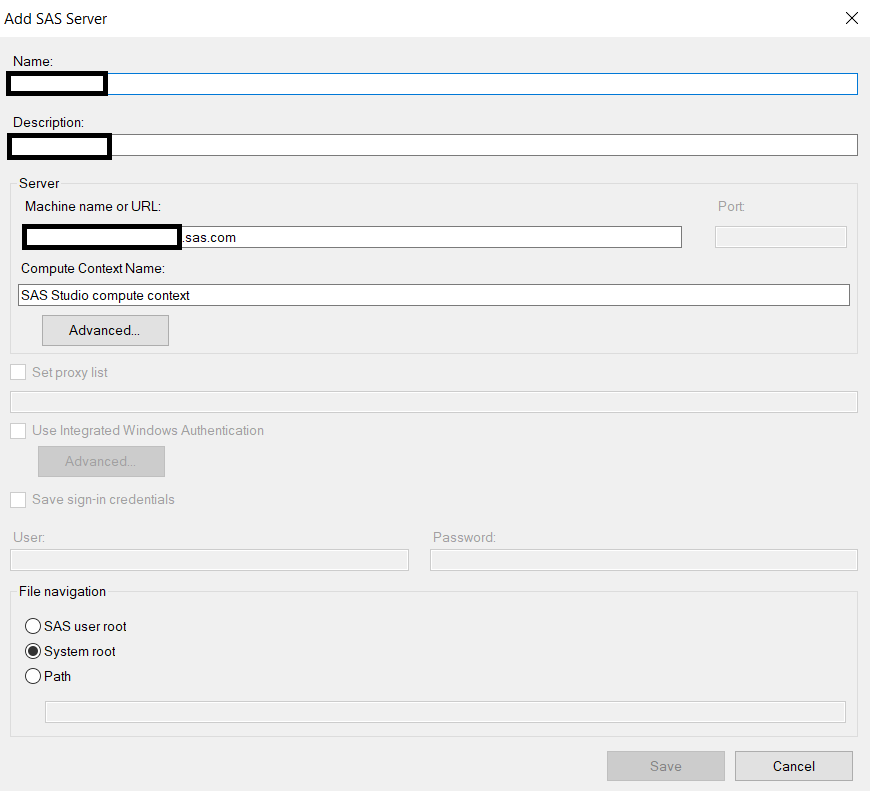870x791 pixels.
Task: Select the SAS user root option
Action: coord(32,626)
